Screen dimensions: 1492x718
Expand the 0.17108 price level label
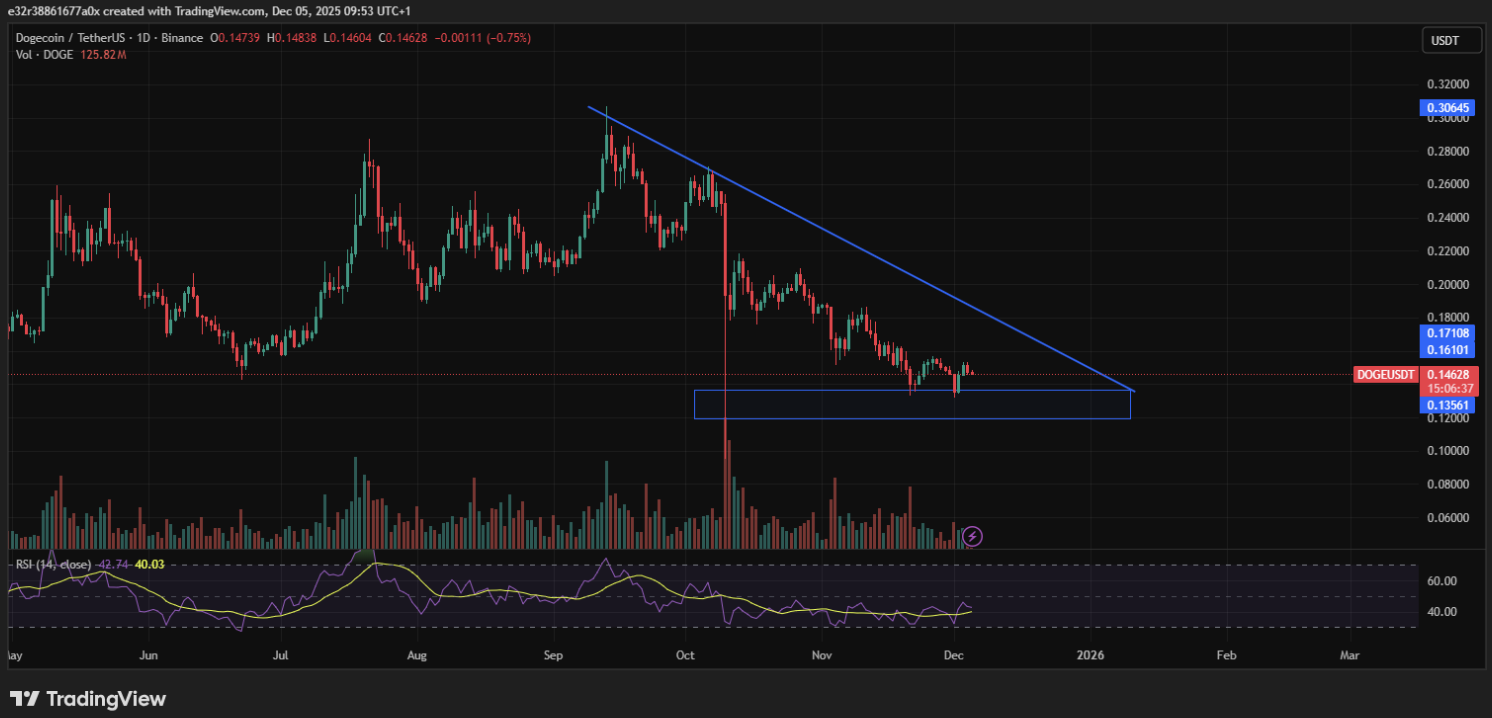(x=1446, y=333)
